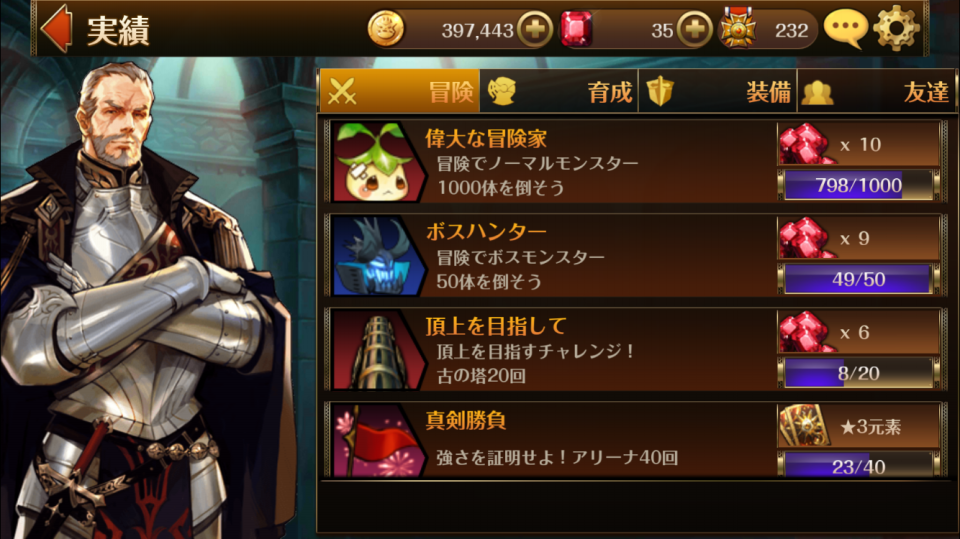Tap the 頂上を目指して tower thumbnail
This screenshot has width=960, height=539.
pos(378,350)
